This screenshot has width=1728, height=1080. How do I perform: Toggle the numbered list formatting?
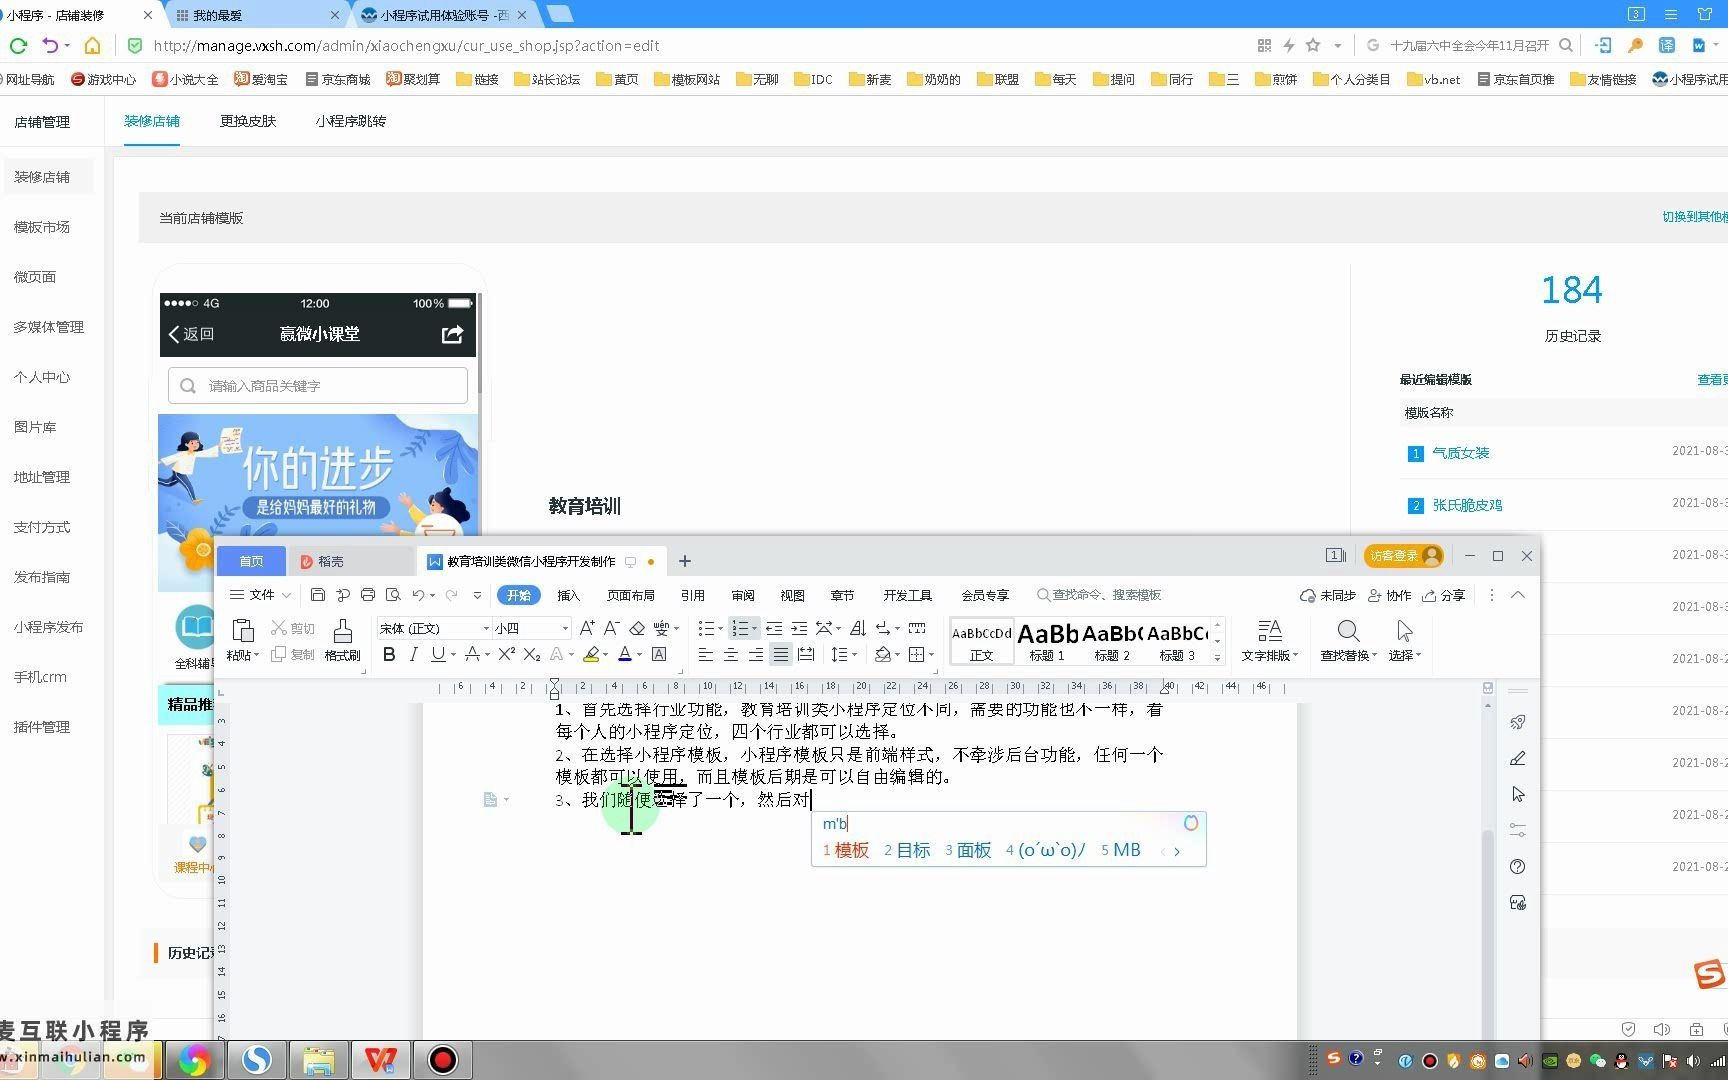click(740, 628)
